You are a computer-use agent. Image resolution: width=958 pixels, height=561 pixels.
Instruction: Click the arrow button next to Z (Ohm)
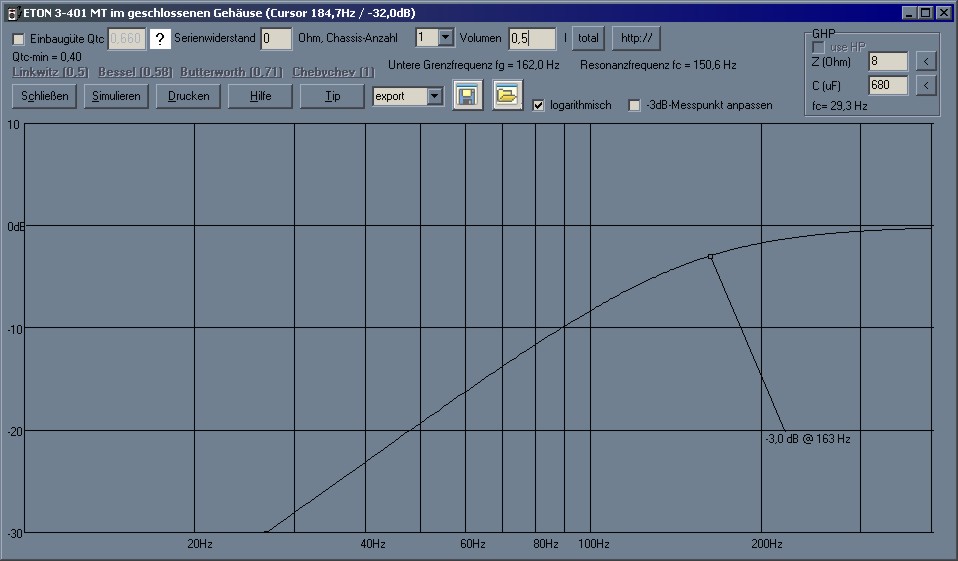(926, 61)
